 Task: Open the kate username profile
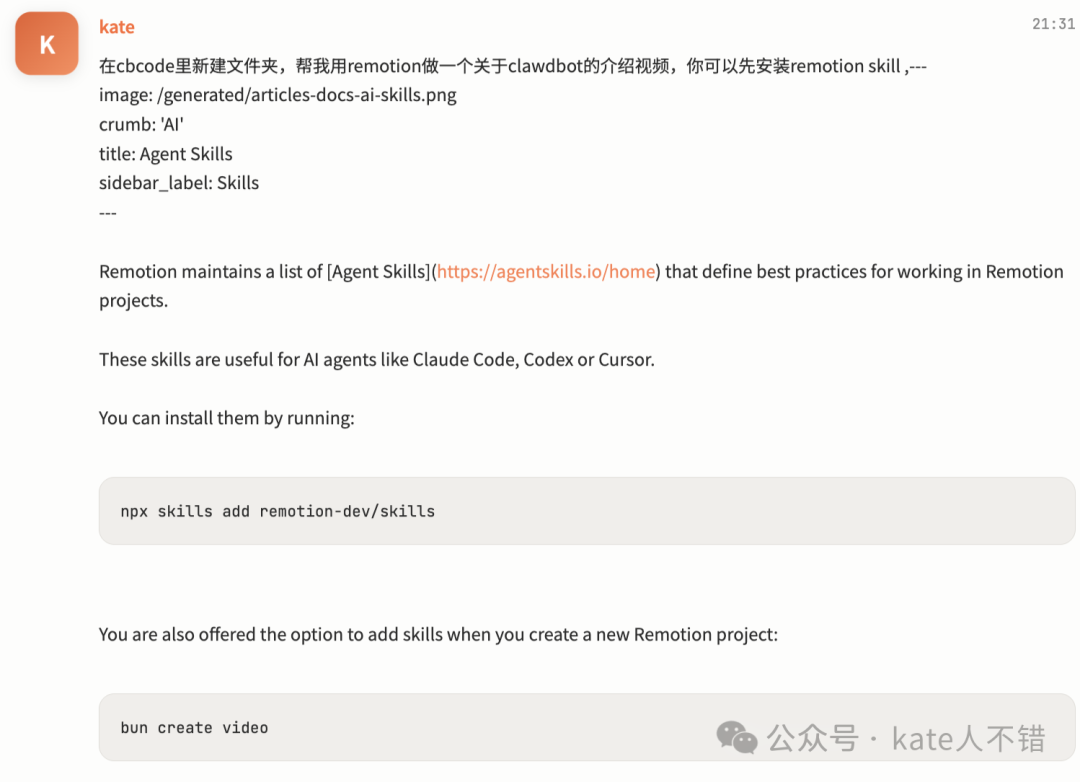point(117,27)
